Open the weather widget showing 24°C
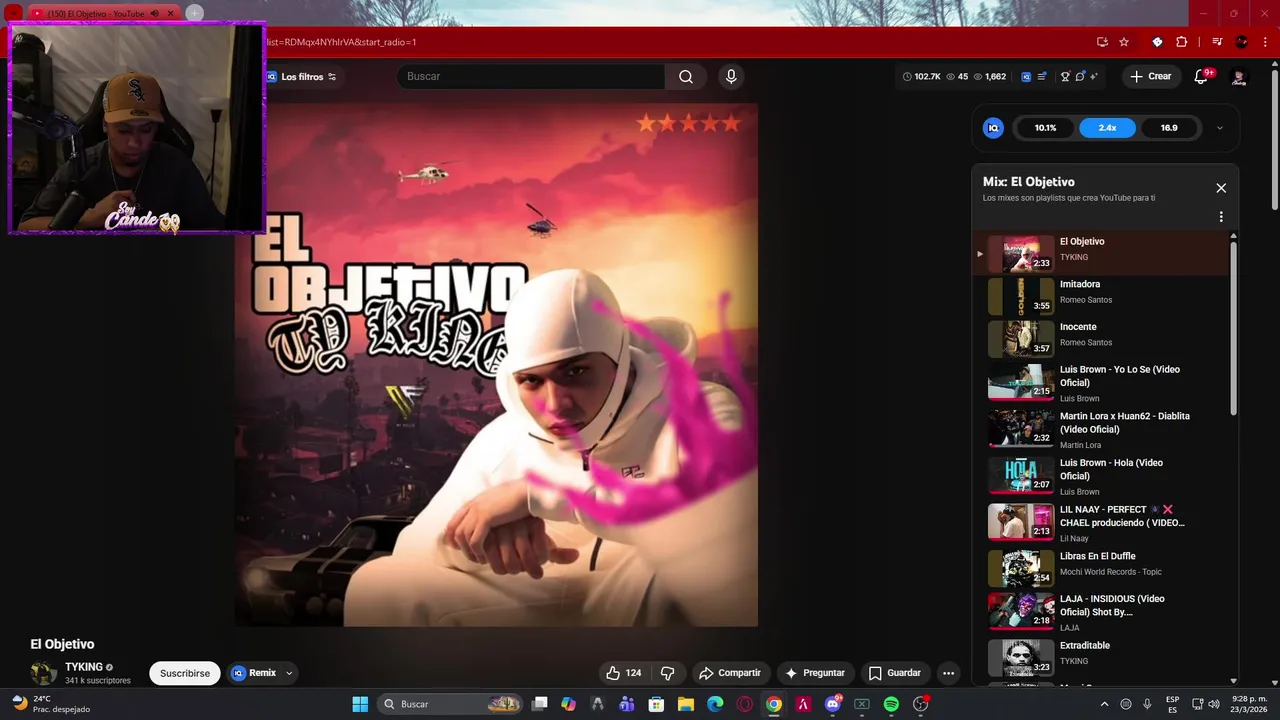 (x=50, y=704)
